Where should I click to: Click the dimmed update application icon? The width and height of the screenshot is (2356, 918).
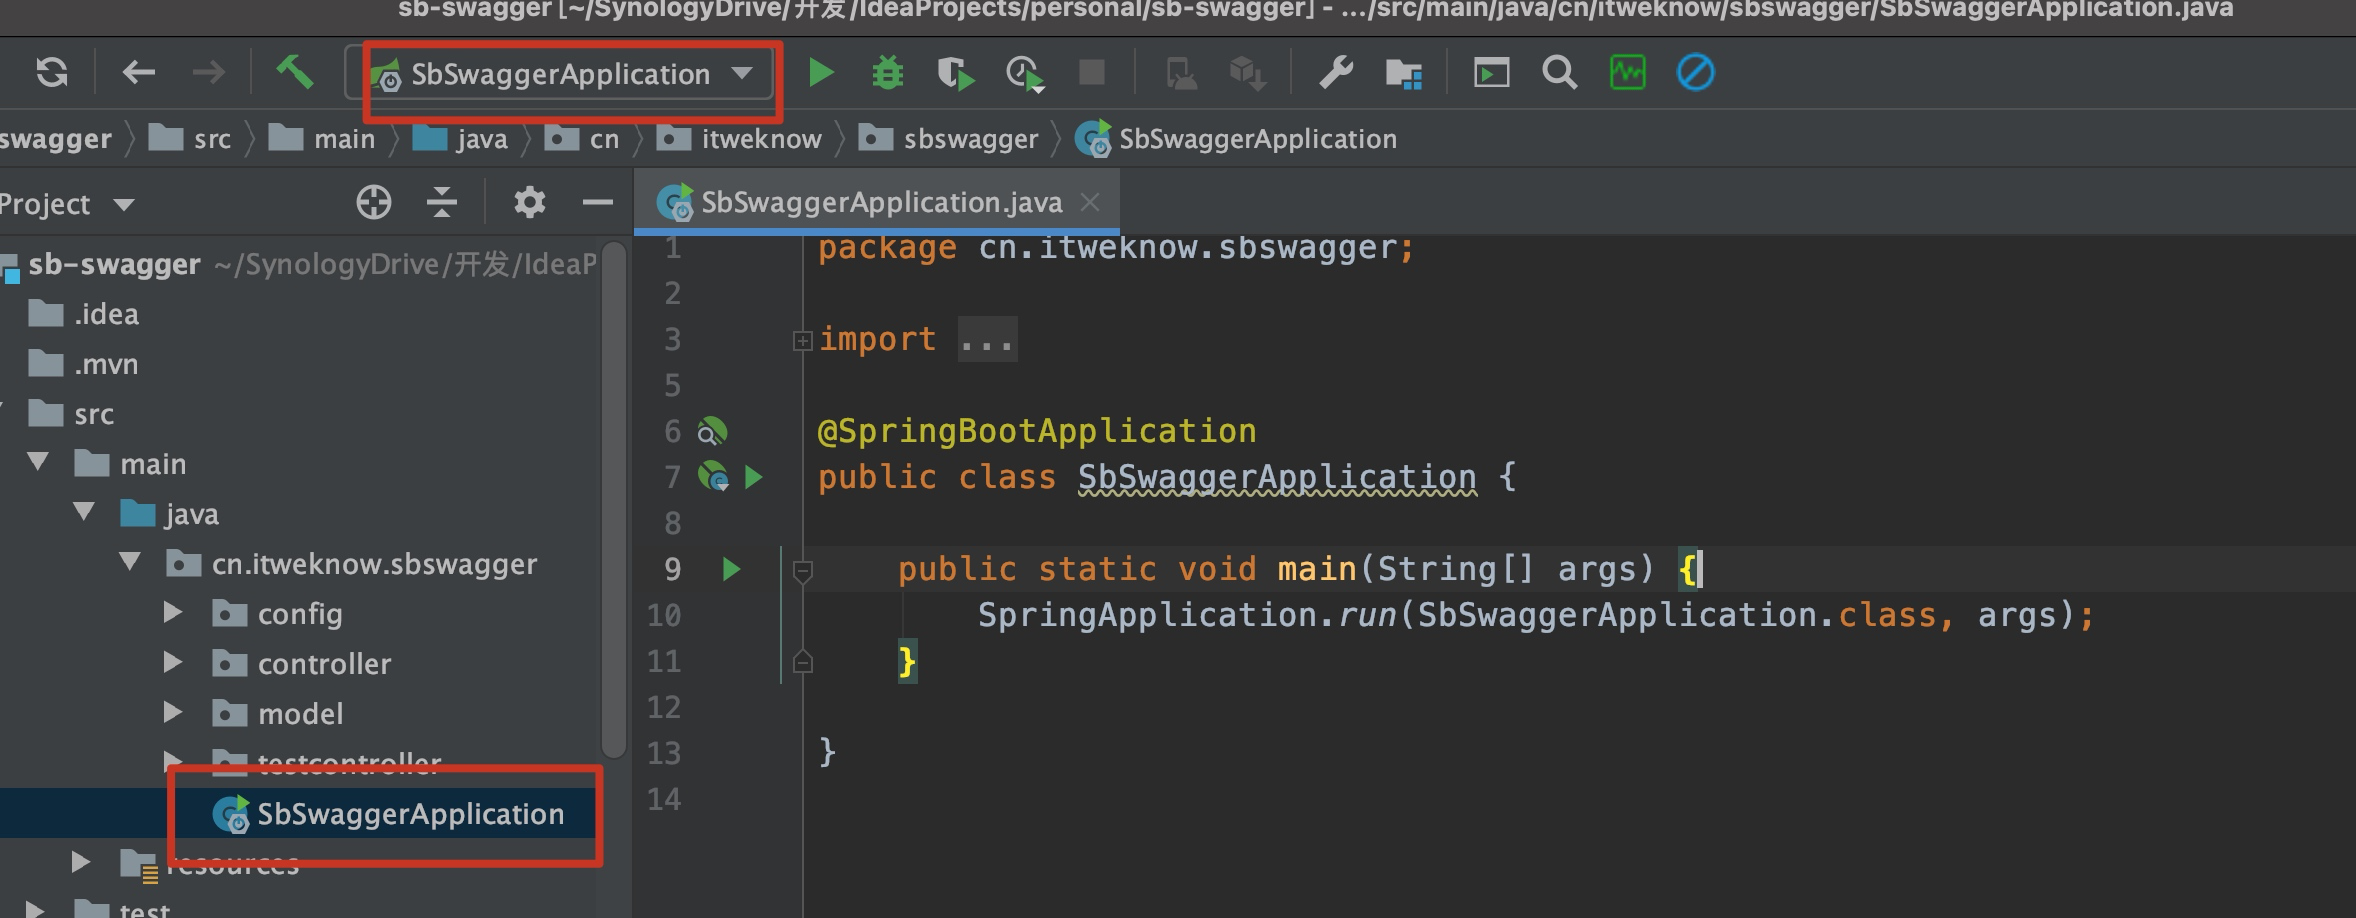pyautogui.click(x=1181, y=73)
